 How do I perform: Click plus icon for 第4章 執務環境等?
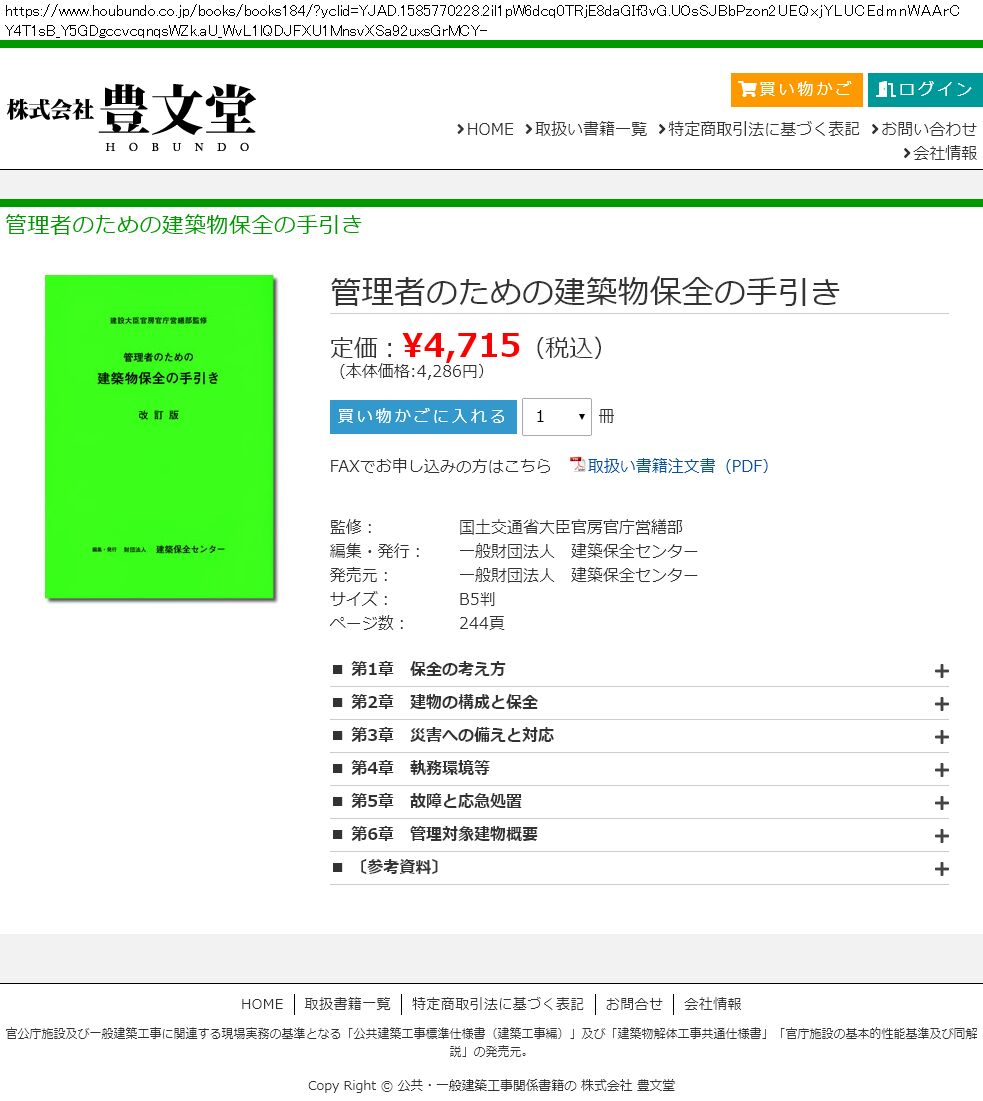(940, 770)
